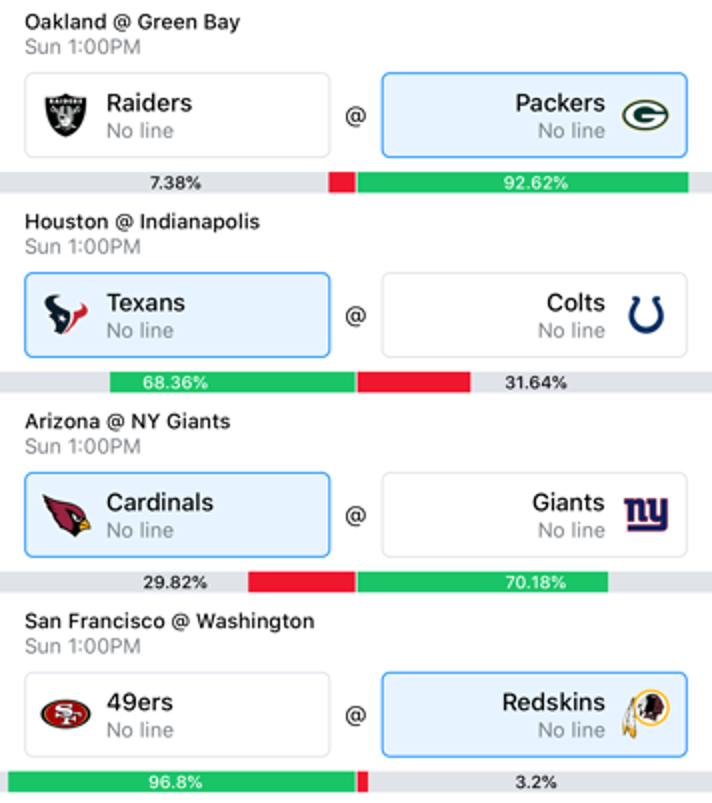Toggle the selected Texans pick card

[x=177, y=315]
